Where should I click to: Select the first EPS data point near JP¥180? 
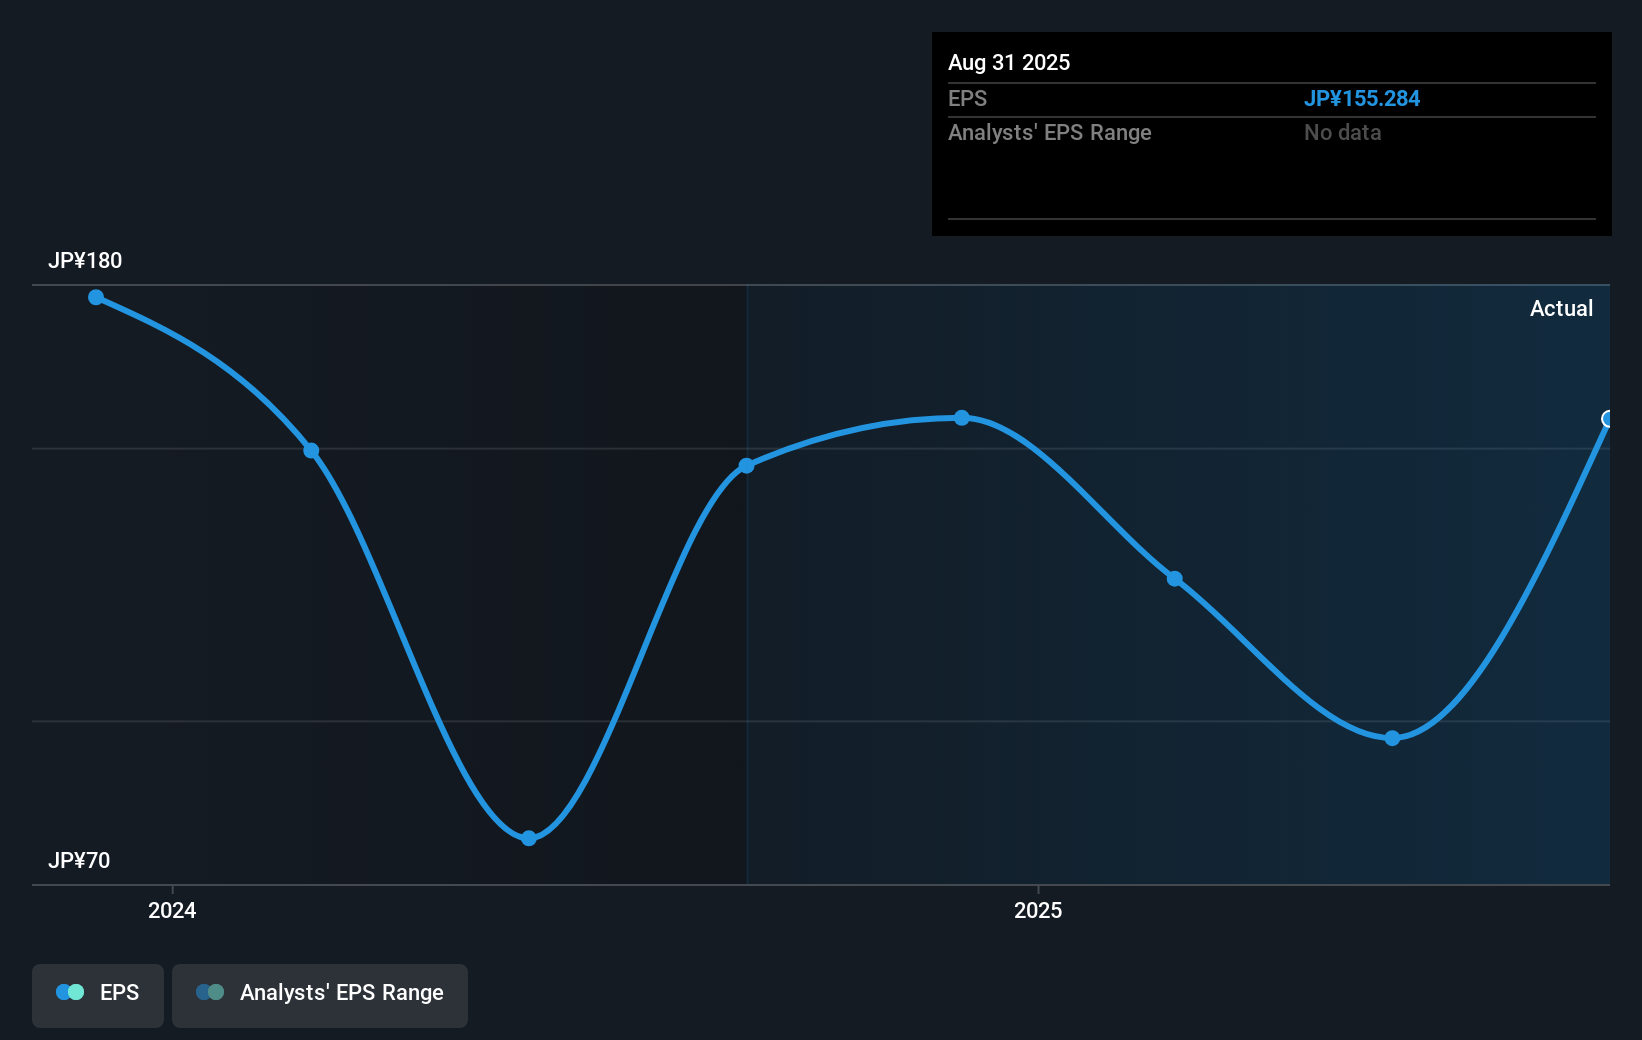96,297
